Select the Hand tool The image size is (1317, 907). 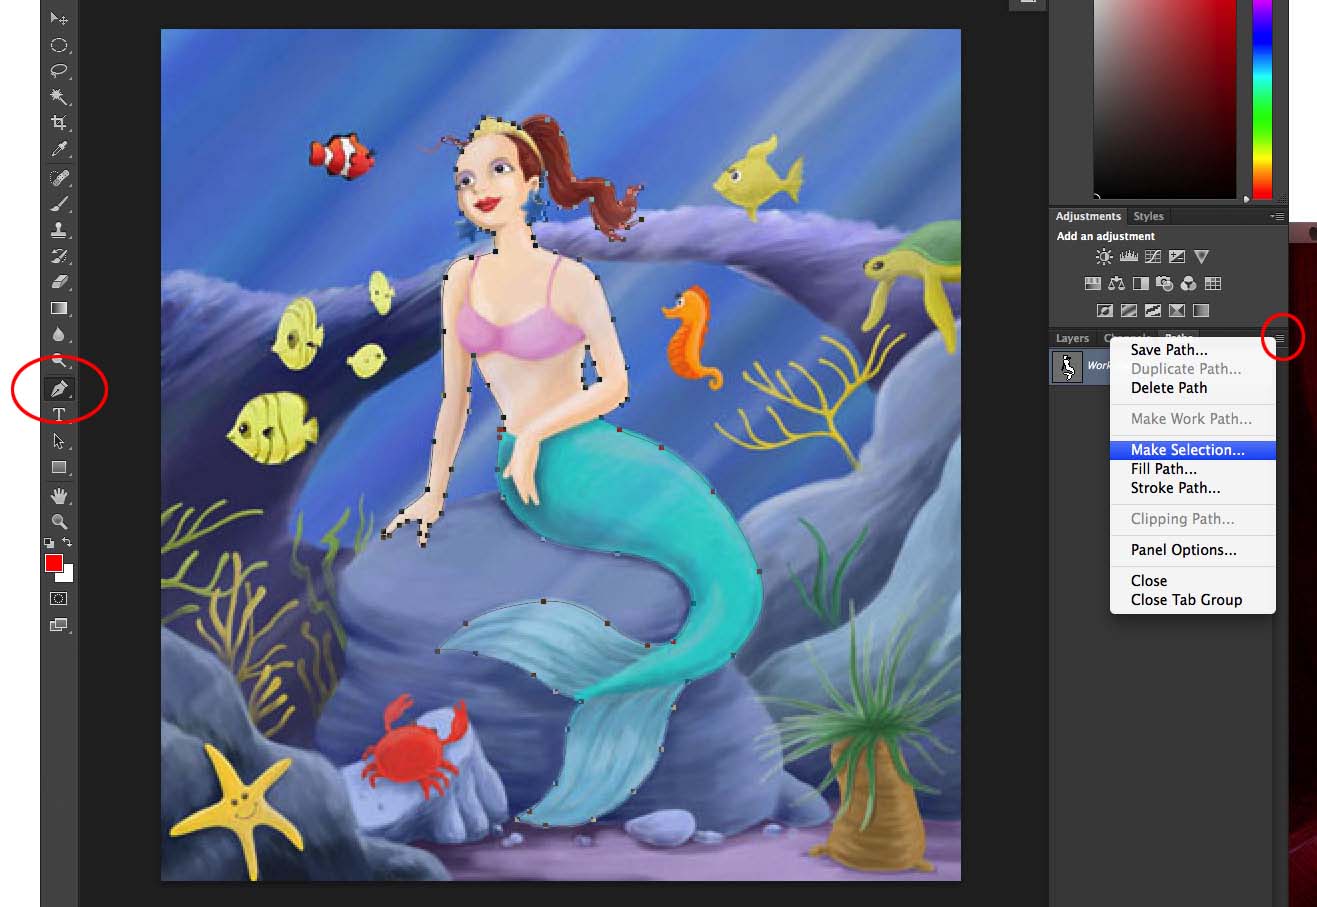tap(59, 495)
